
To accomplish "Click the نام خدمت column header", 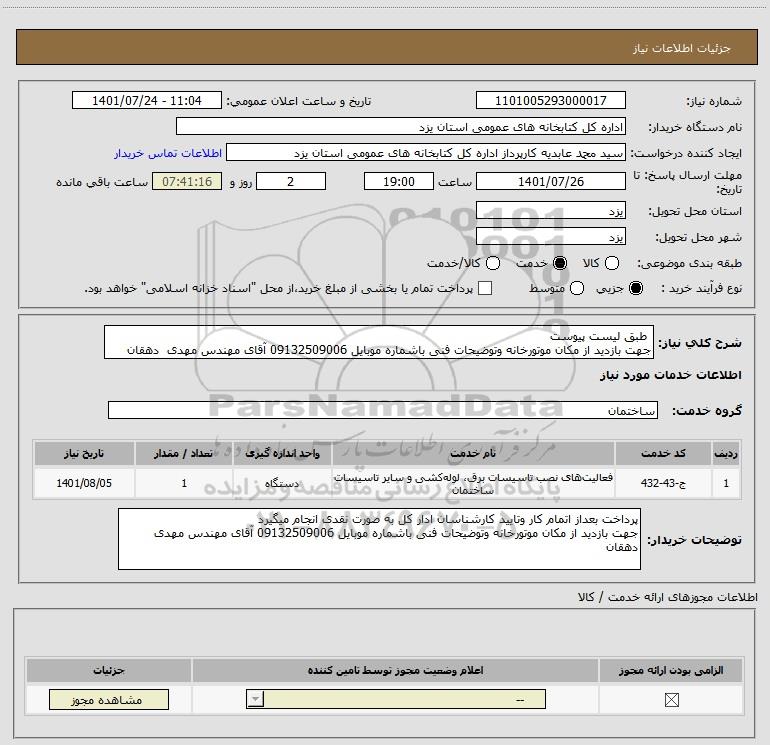I will pos(473,453).
